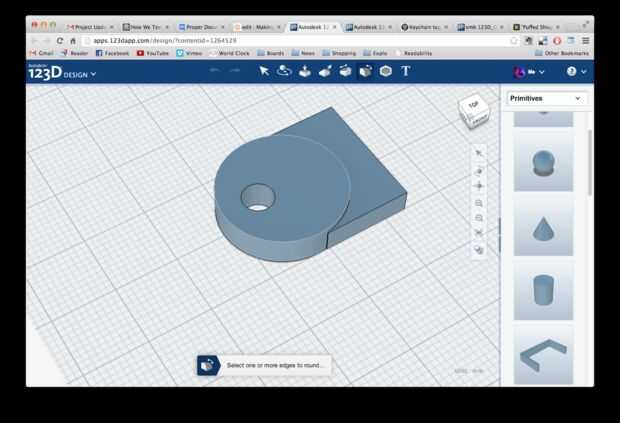Open the hexagon Material tool
This screenshot has width=620, height=423.
386,71
